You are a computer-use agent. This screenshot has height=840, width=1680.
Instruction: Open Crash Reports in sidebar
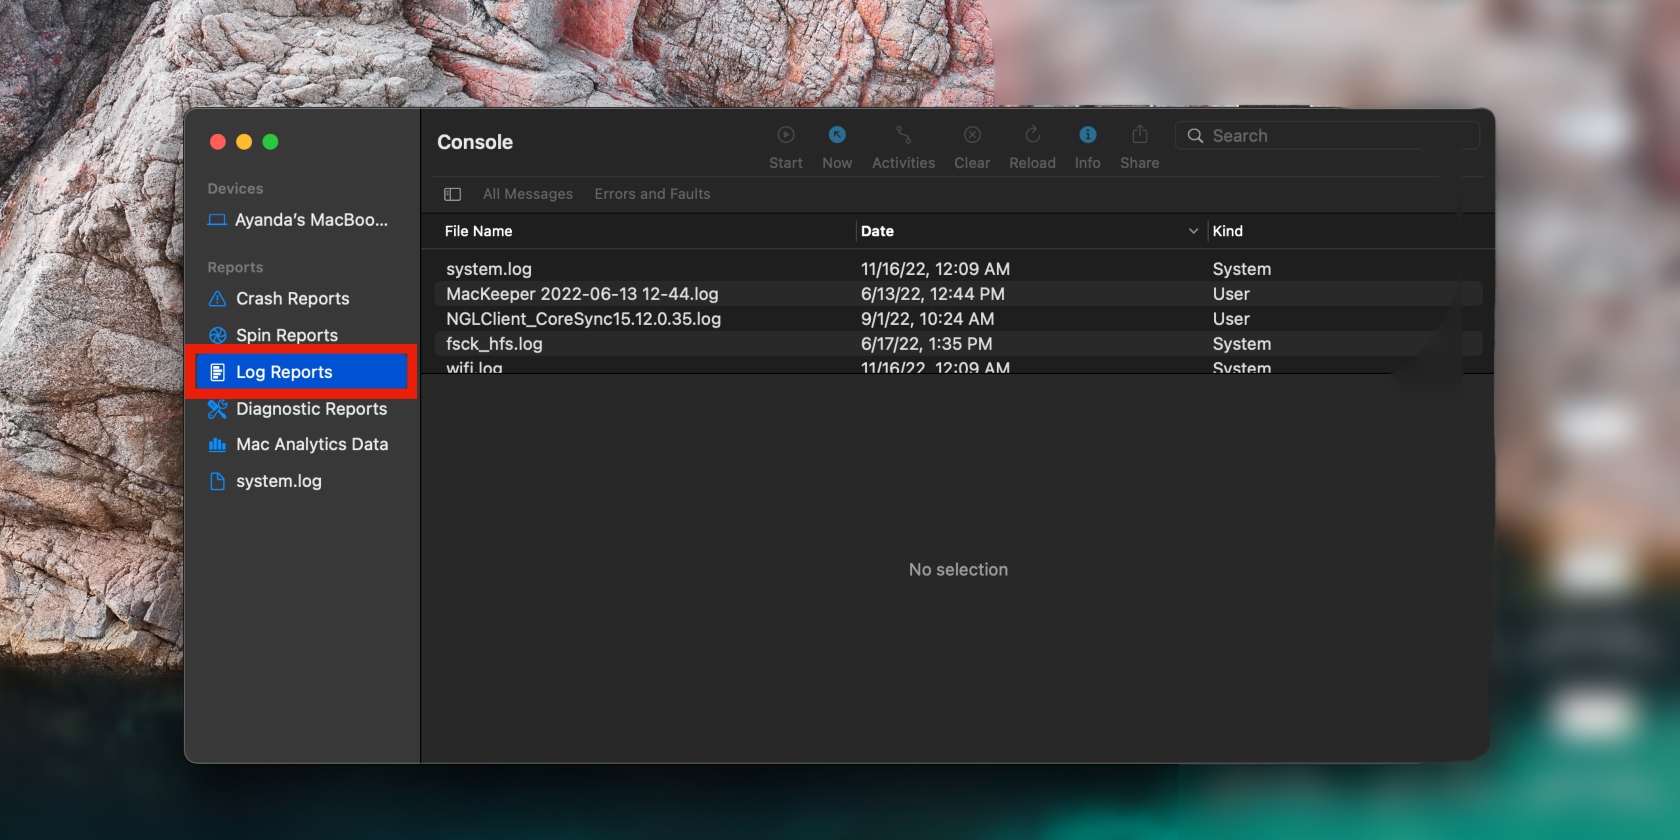[293, 299]
